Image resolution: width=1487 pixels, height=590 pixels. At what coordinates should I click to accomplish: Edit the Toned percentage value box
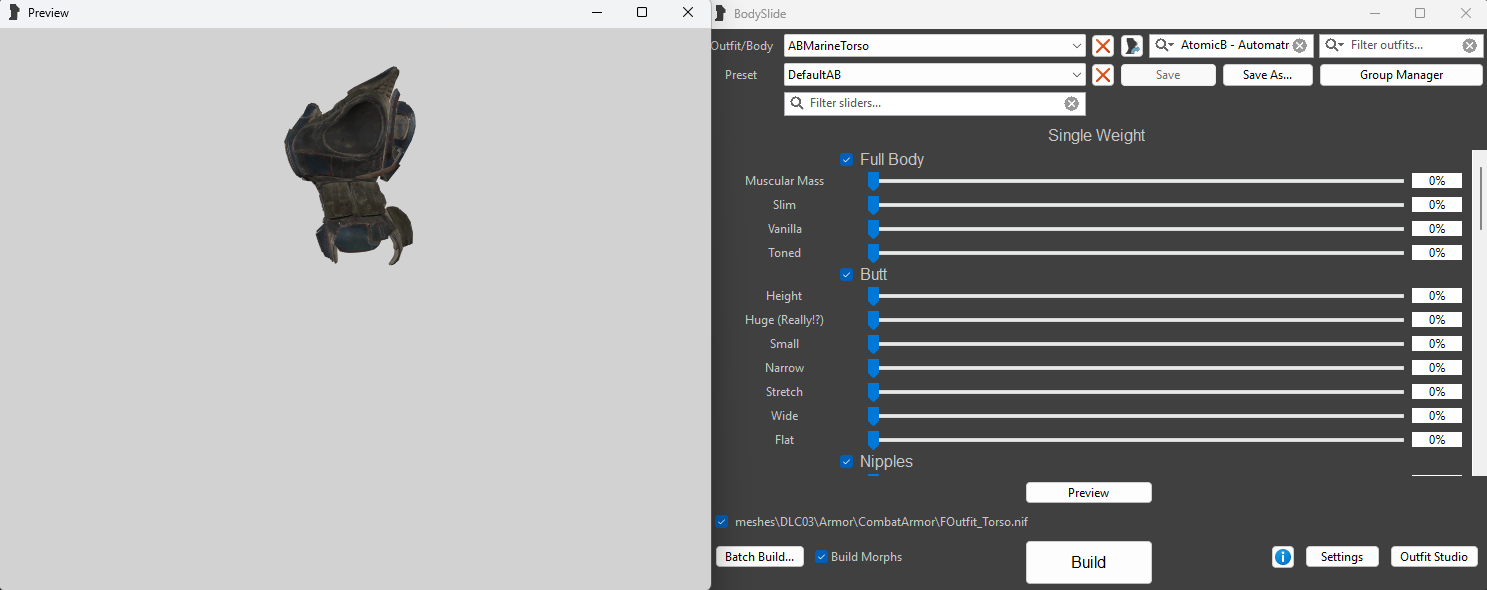point(1436,253)
